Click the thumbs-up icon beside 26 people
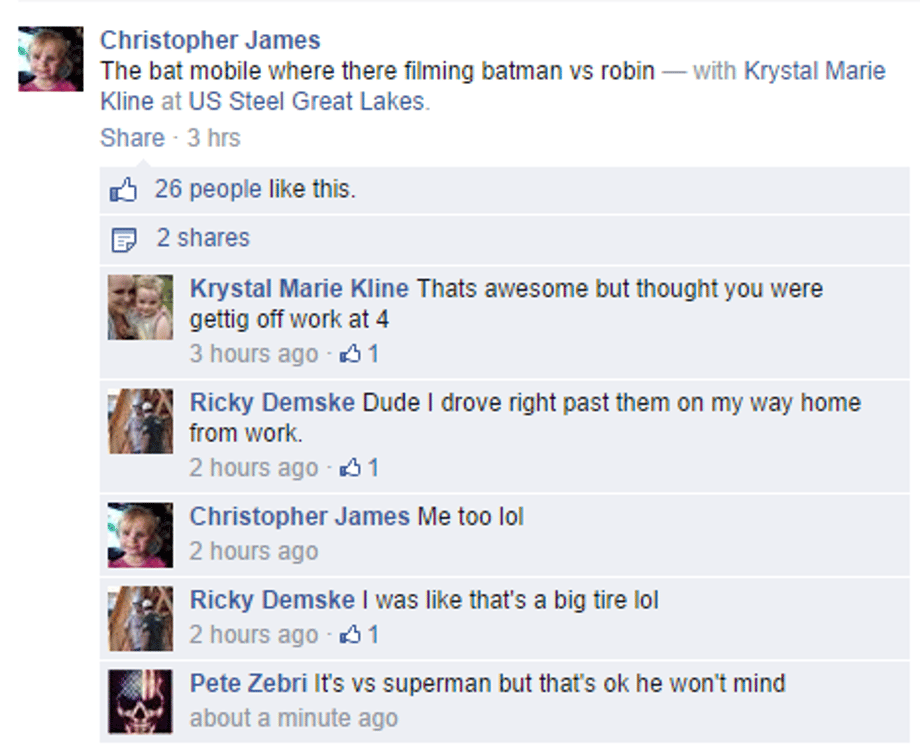920x753 pixels. 122,190
